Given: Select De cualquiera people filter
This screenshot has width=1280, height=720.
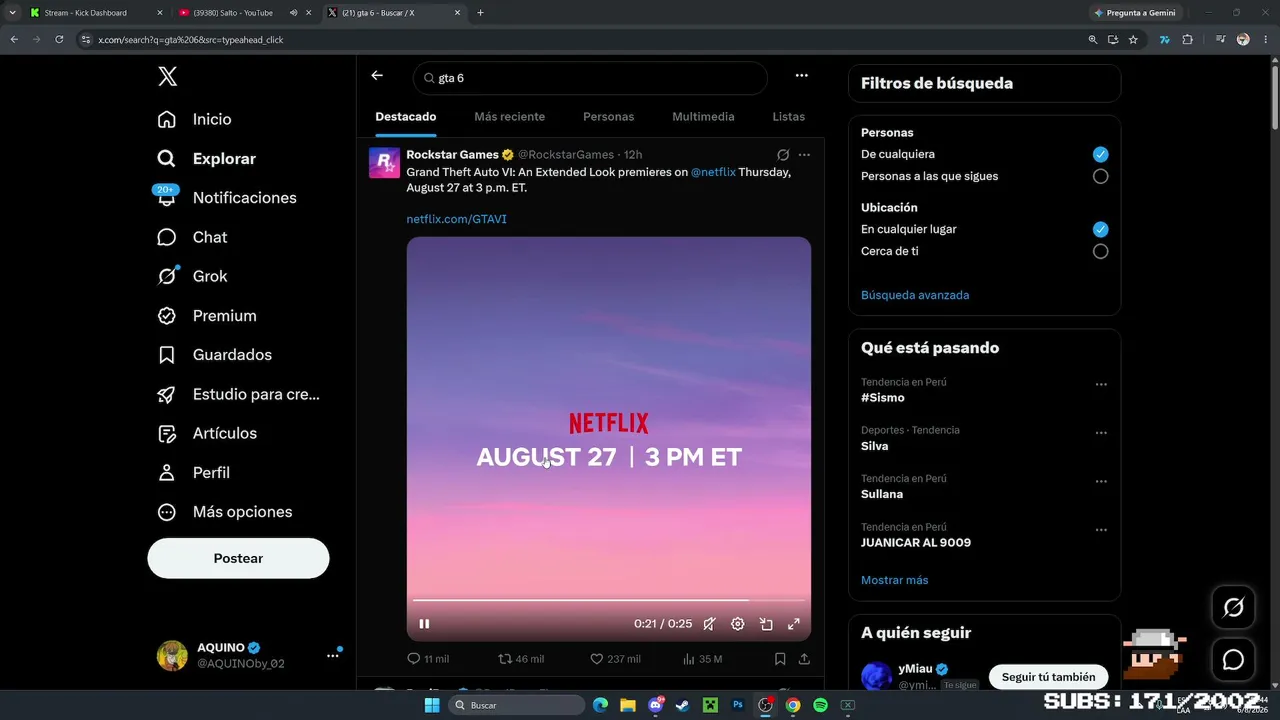Looking at the screenshot, I should point(1100,154).
